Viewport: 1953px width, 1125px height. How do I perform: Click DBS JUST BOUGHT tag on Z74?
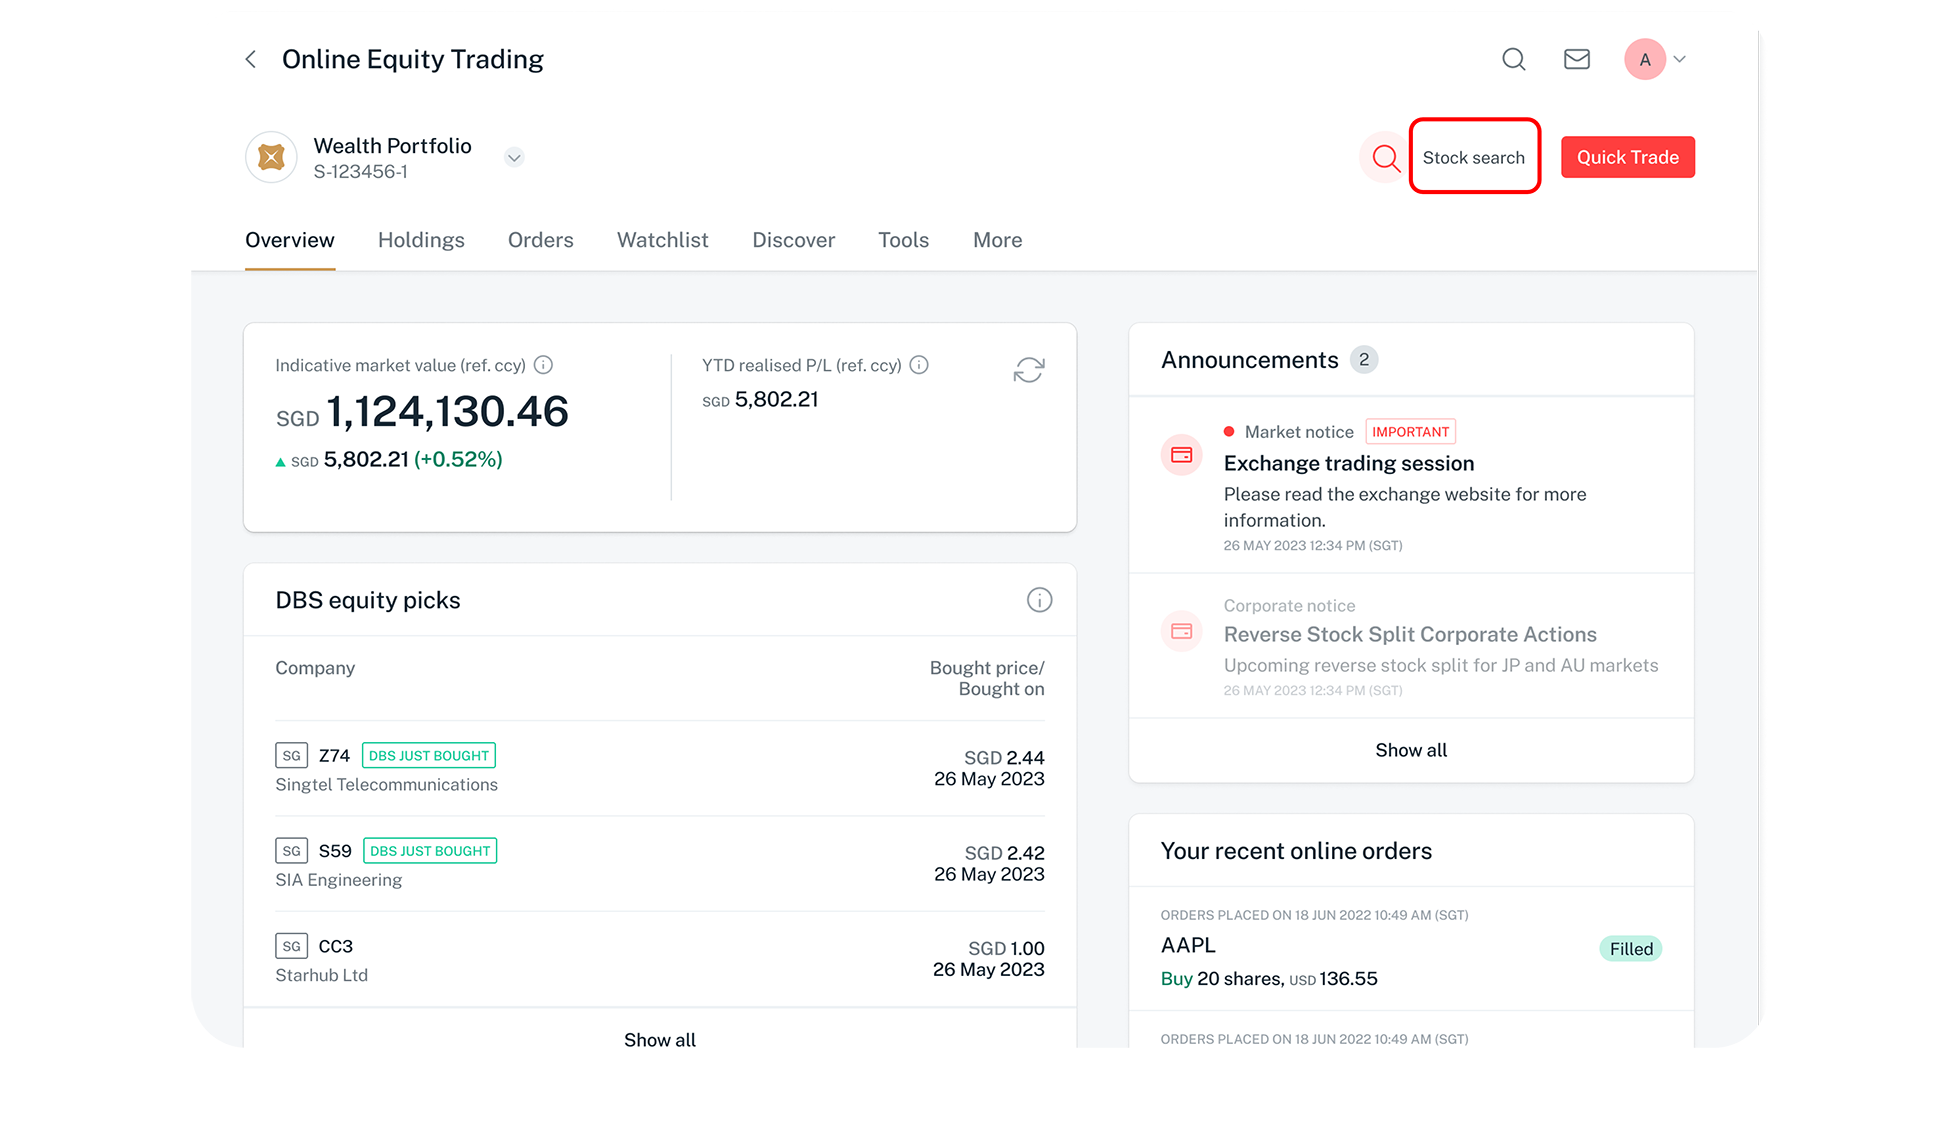429,755
